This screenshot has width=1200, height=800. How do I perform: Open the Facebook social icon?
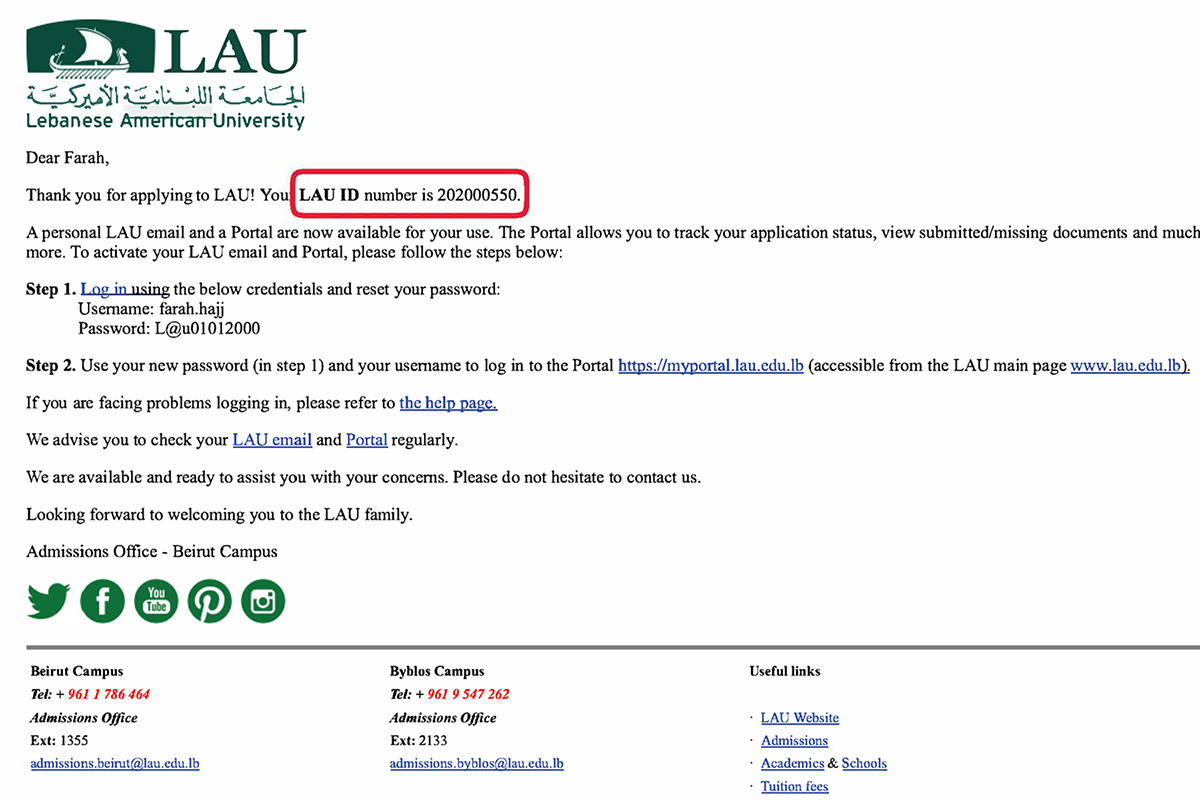[x=102, y=601]
